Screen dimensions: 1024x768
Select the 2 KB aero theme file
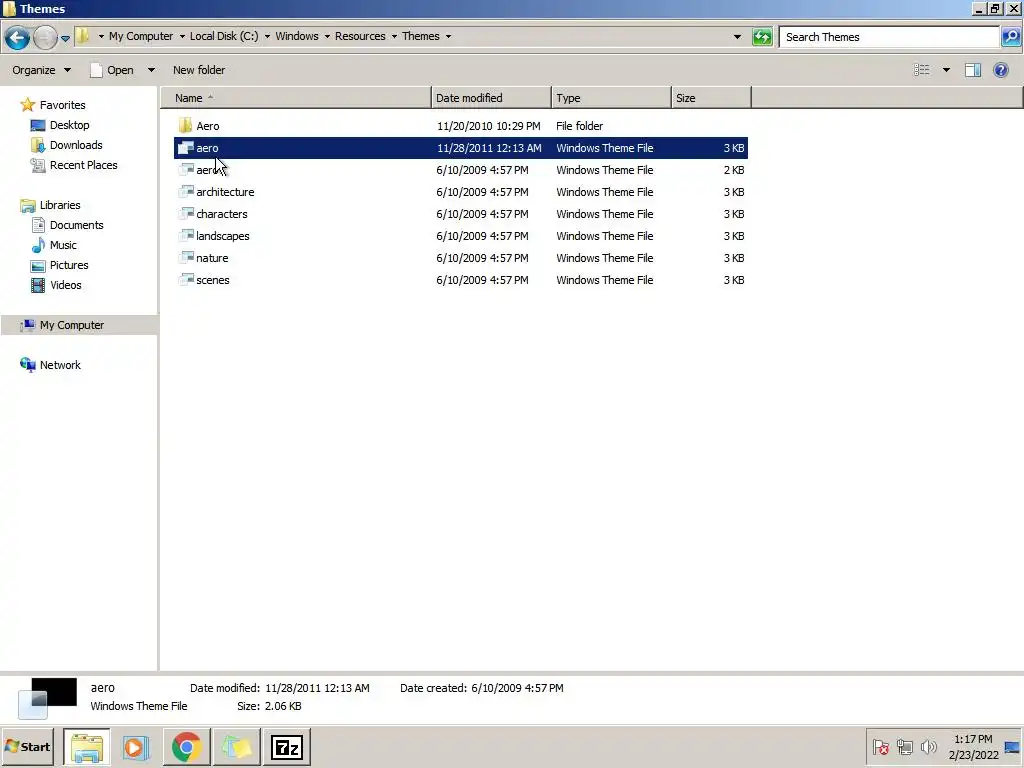click(460, 170)
